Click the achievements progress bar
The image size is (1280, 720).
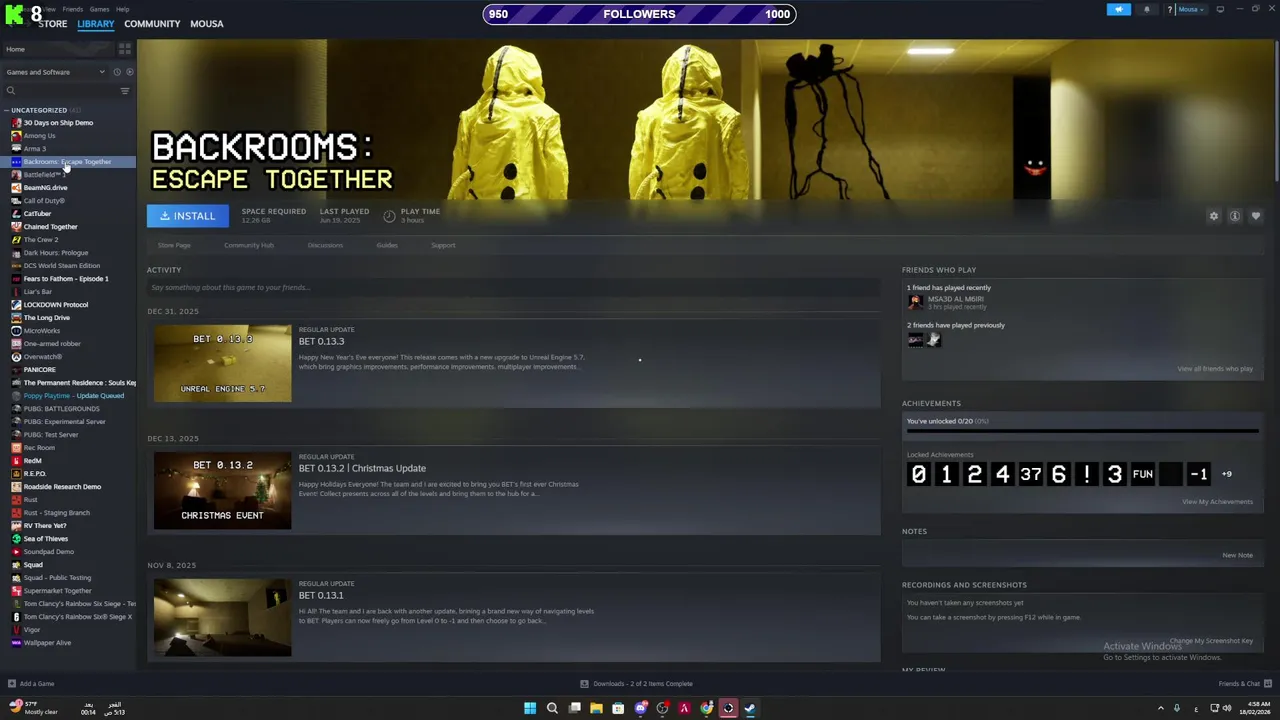(x=1083, y=432)
